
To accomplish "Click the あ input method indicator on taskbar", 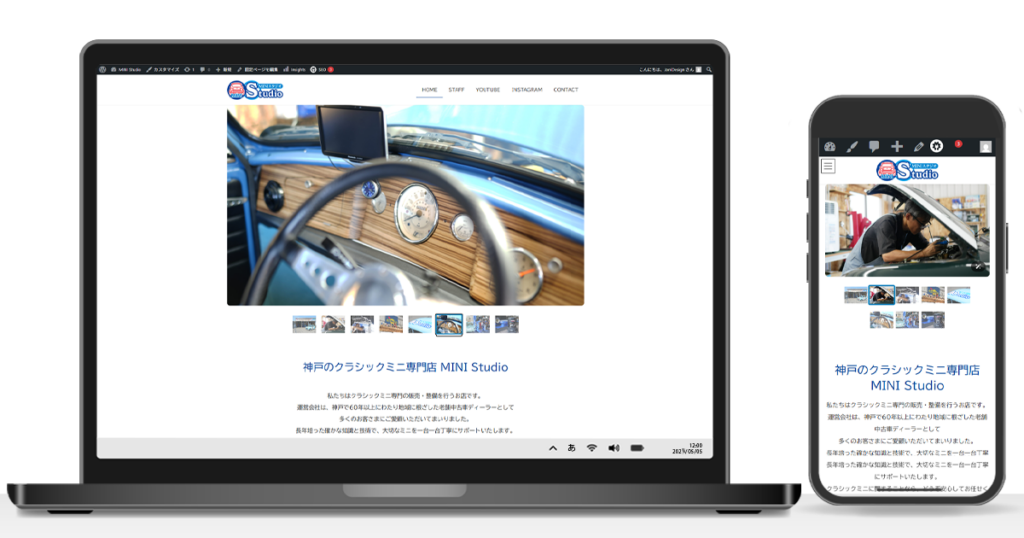I will 571,448.
